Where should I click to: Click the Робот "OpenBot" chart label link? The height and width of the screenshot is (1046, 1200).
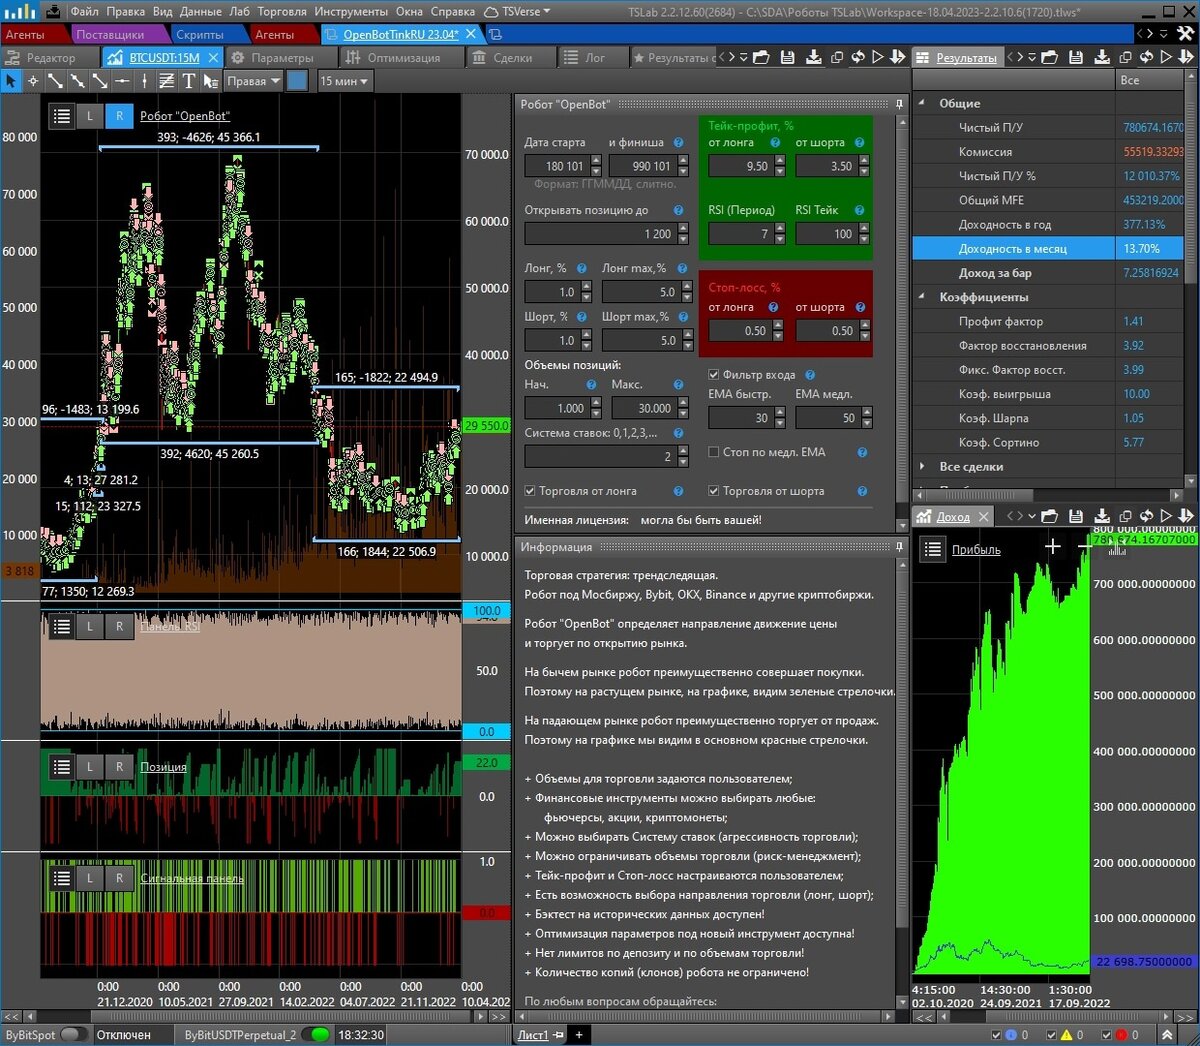click(x=185, y=116)
